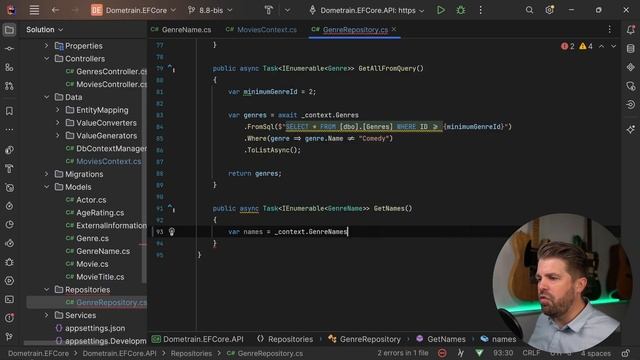This screenshot has height=360, width=640.
Task: Open the build options dropdown arrow
Action: click(x=287, y=10)
